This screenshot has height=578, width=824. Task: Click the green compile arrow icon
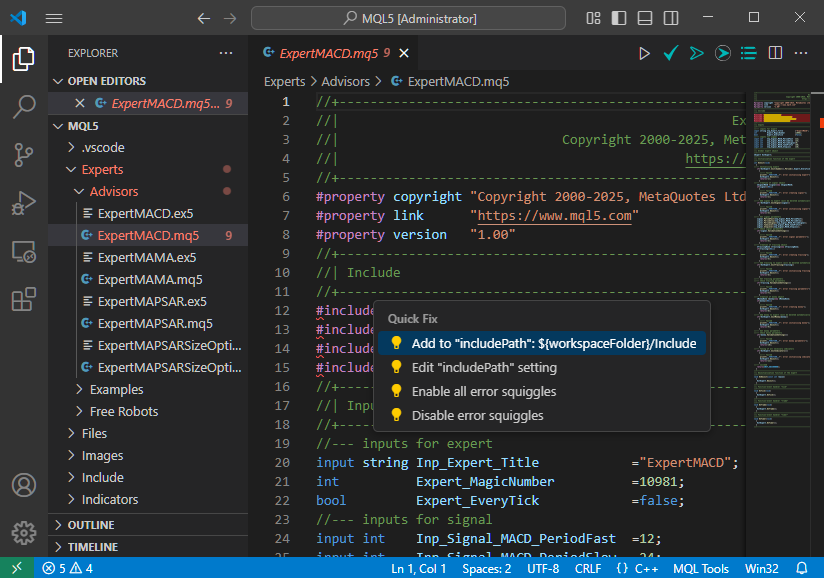(696, 53)
